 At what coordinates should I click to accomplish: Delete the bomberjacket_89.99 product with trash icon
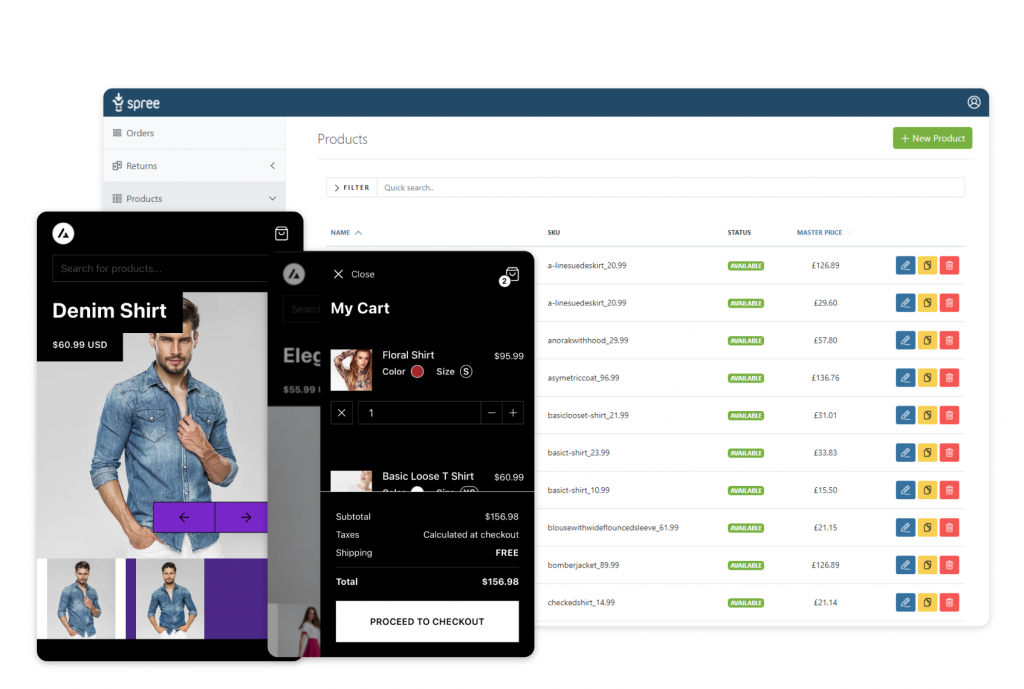(949, 565)
